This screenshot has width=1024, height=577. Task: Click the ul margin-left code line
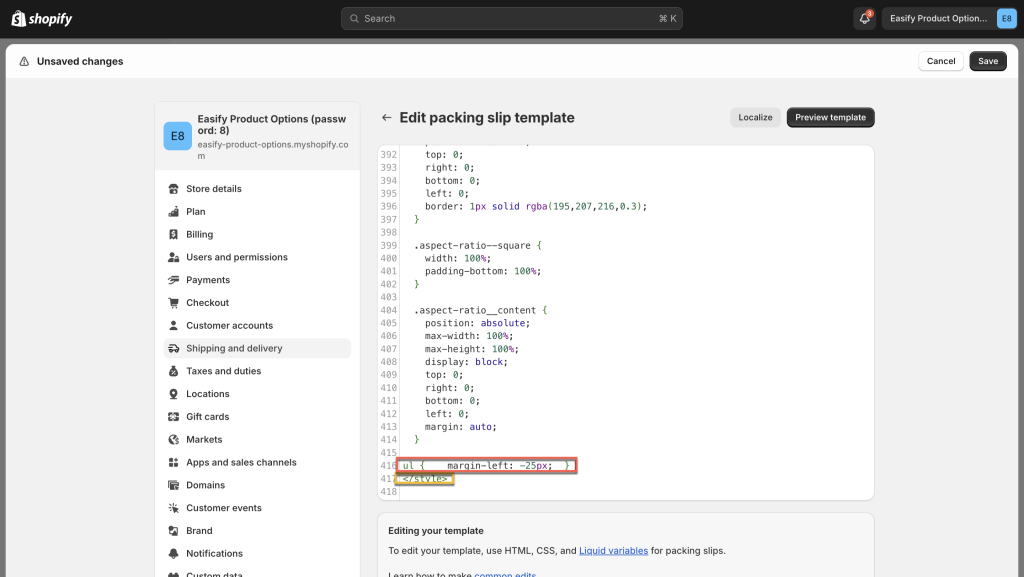pyautogui.click(x=487, y=465)
